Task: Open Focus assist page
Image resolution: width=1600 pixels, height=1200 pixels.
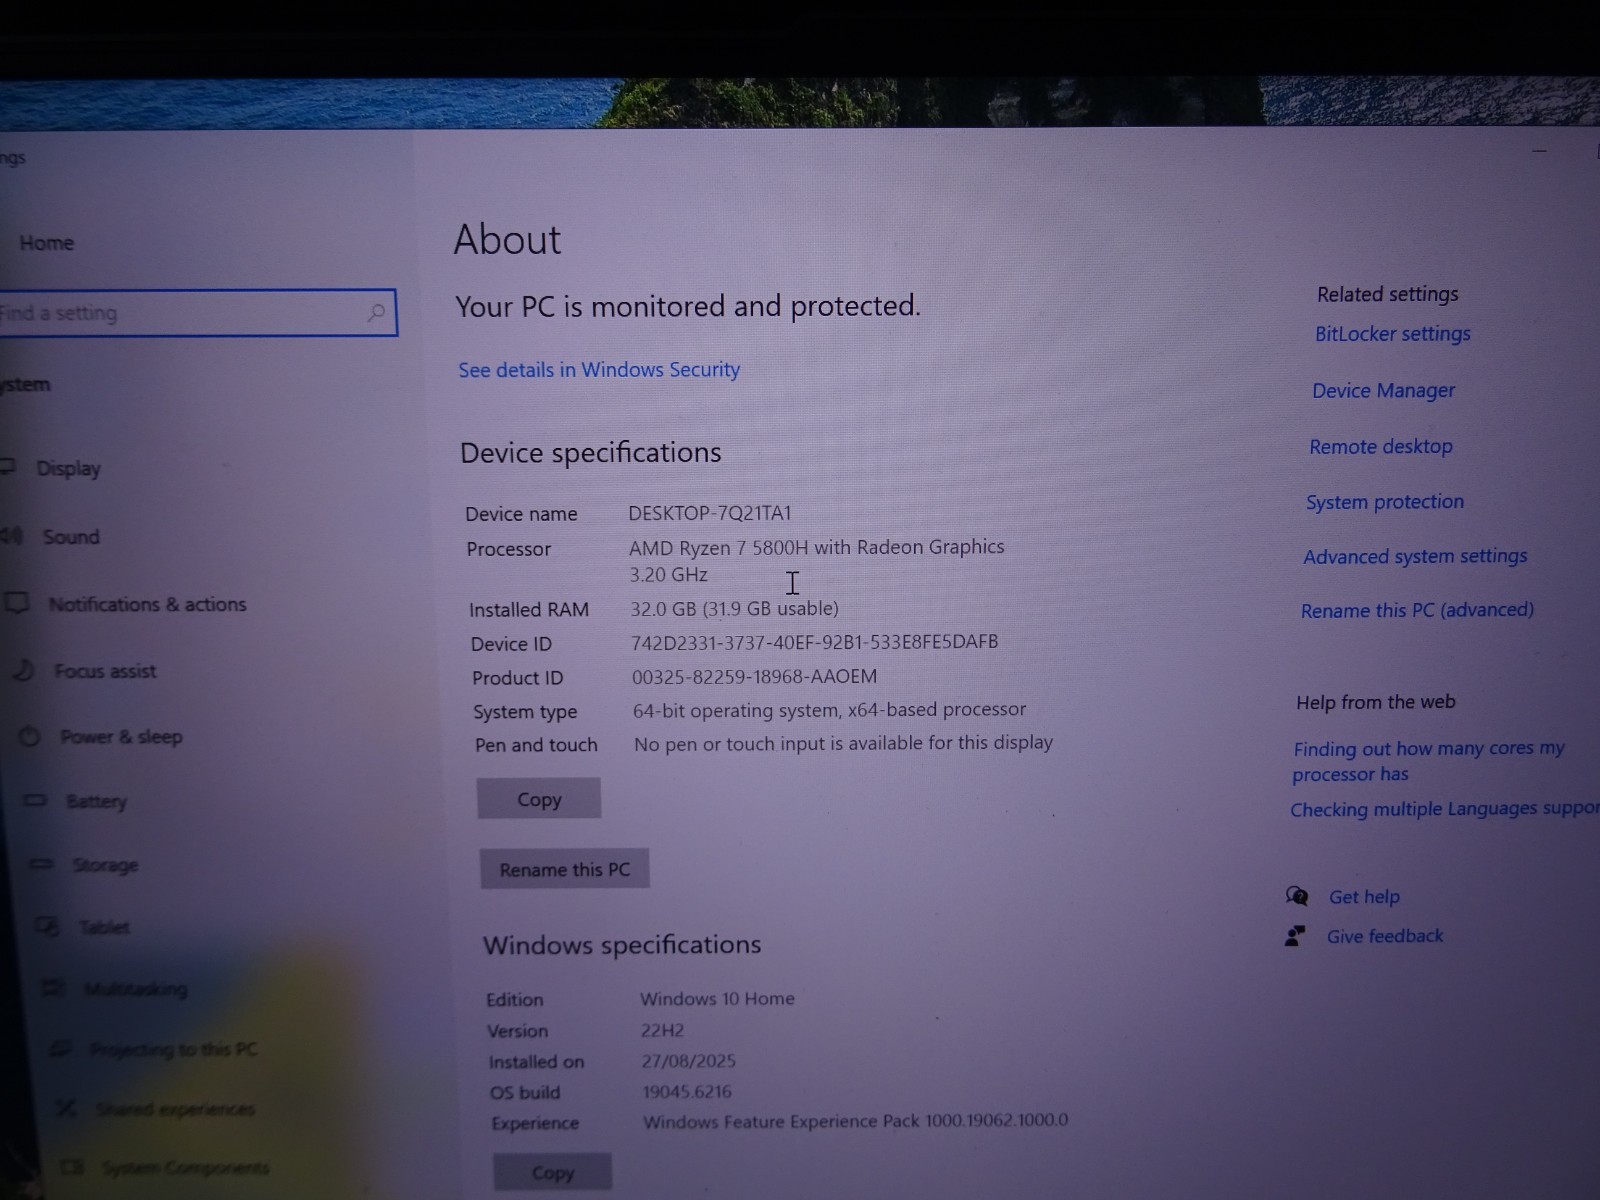Action: [x=105, y=671]
